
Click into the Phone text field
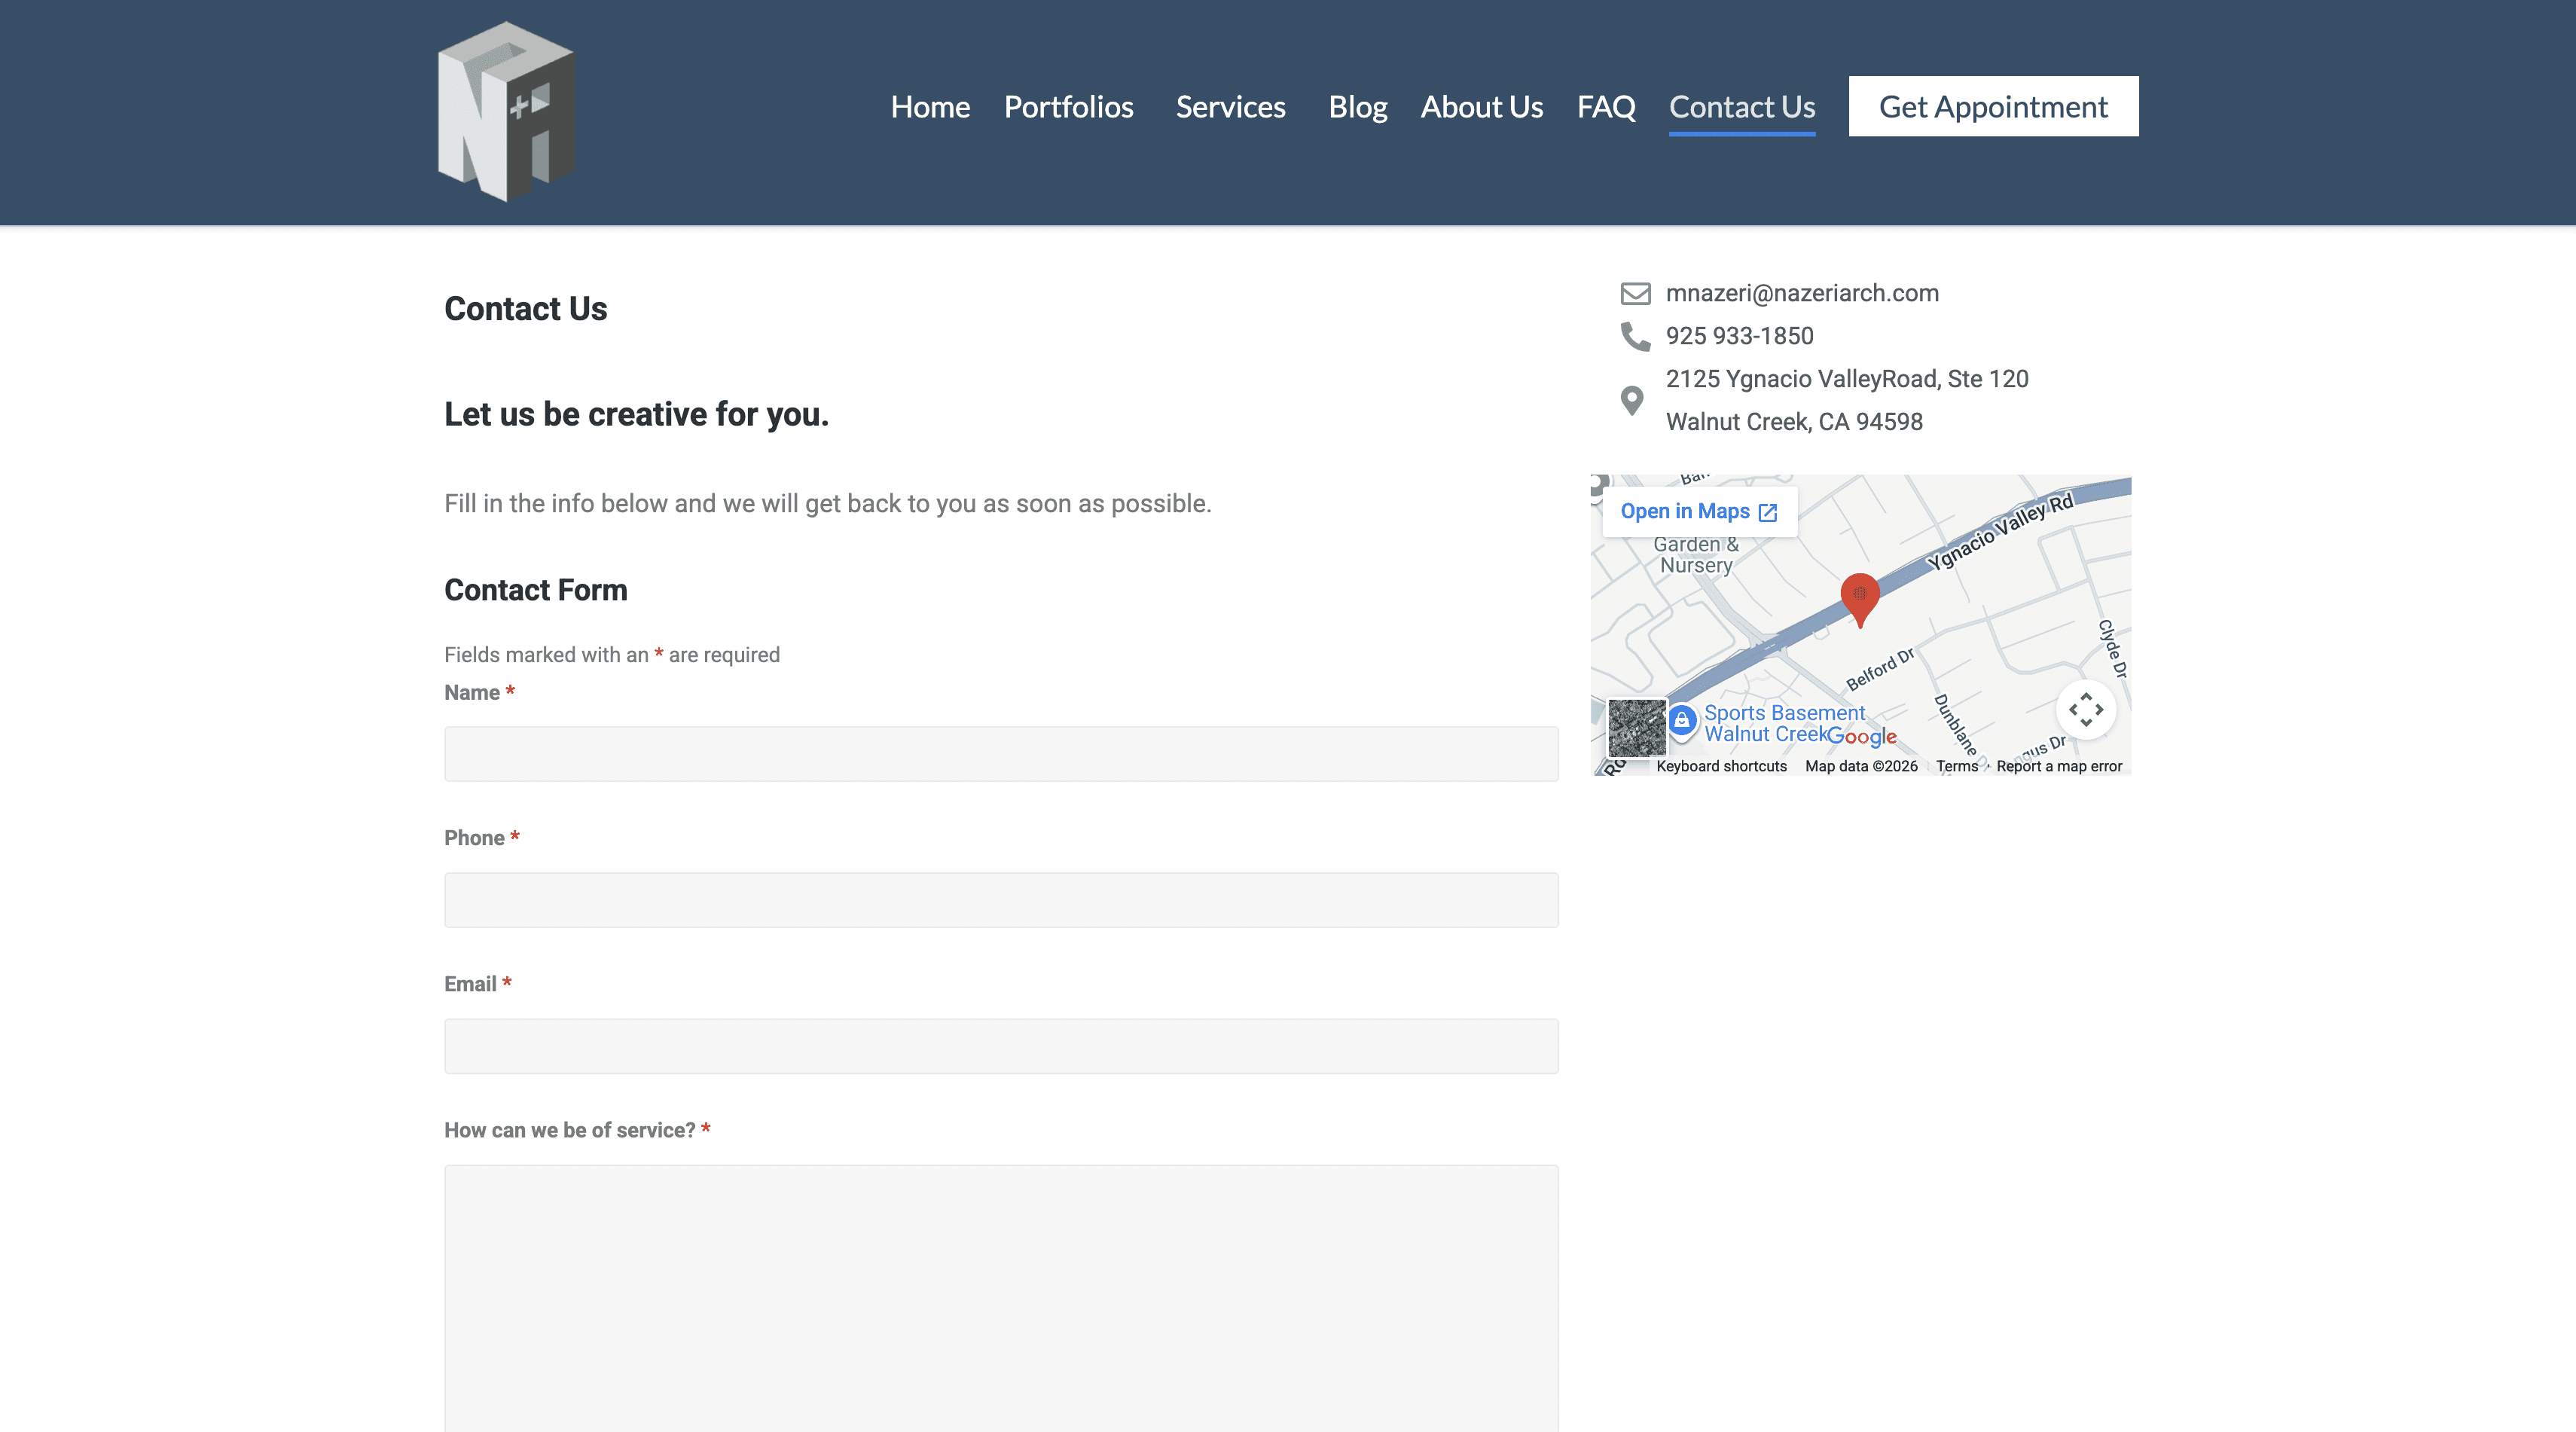tap(1001, 900)
